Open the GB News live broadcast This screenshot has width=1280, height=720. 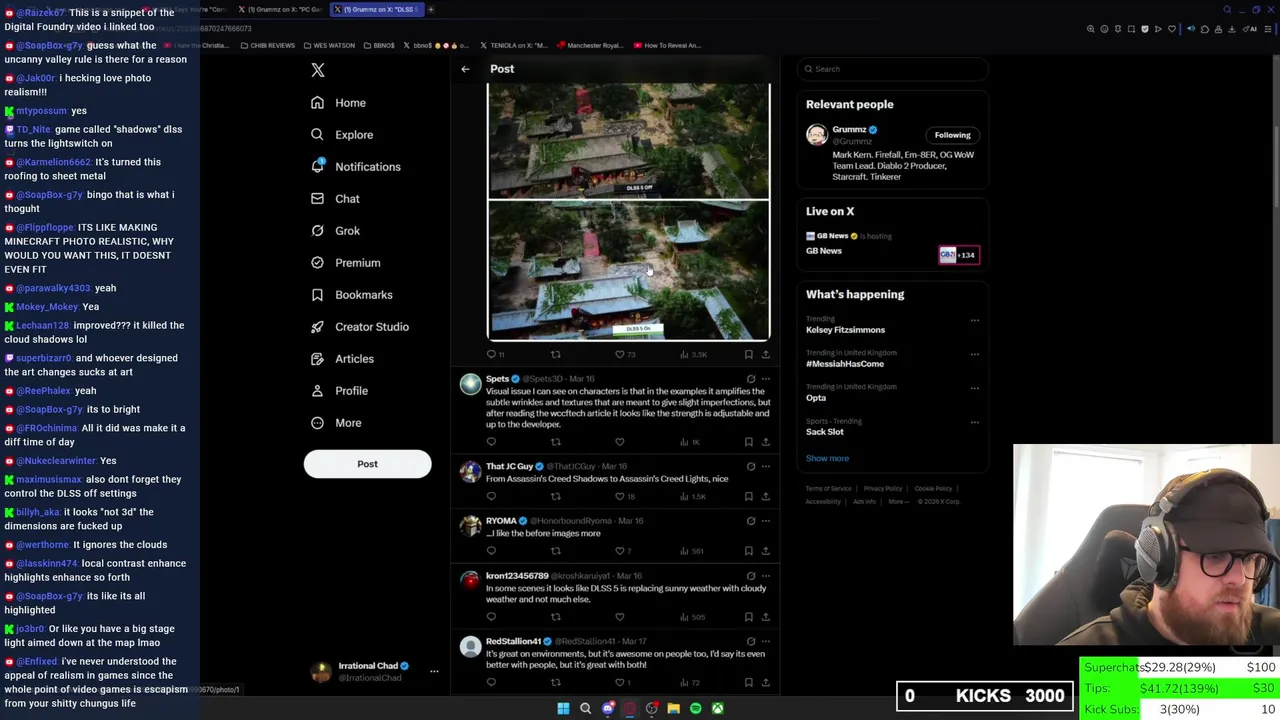pyautogui.click(x=892, y=244)
